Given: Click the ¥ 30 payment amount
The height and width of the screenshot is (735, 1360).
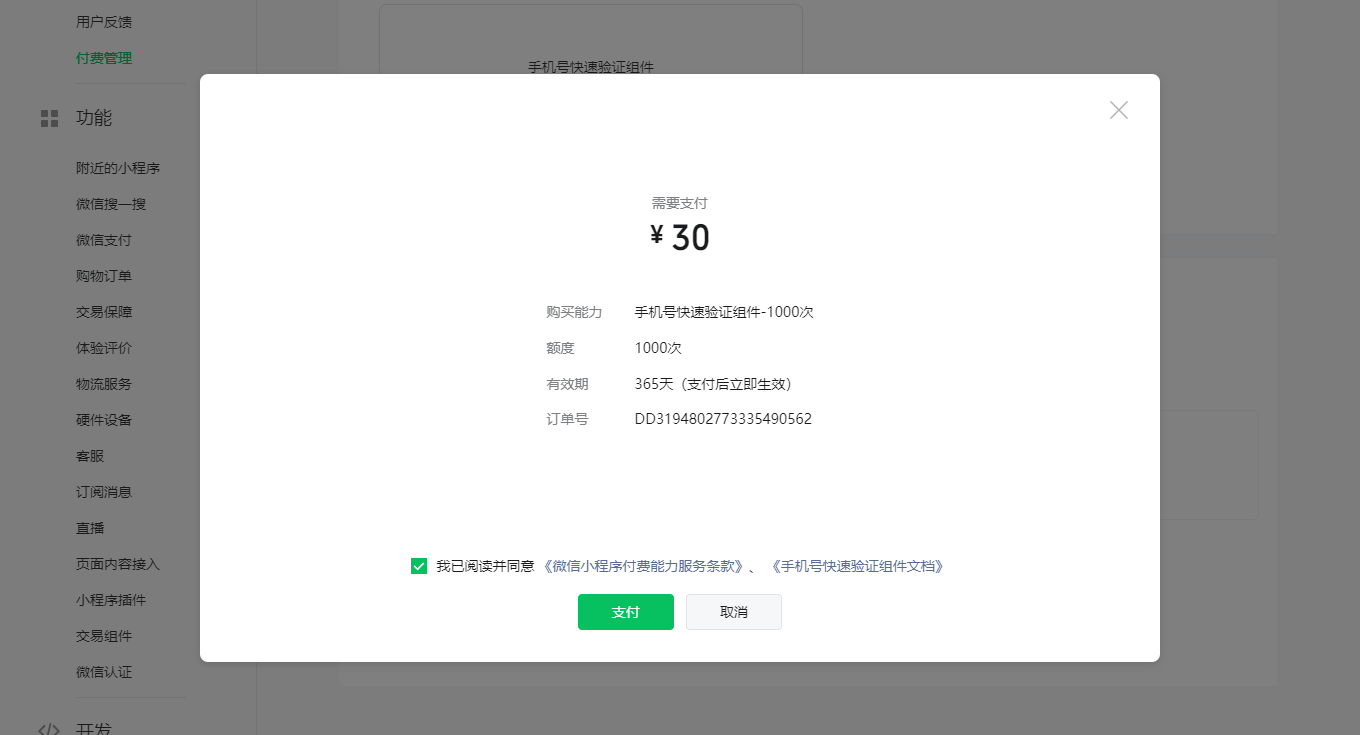Looking at the screenshot, I should (680, 238).
